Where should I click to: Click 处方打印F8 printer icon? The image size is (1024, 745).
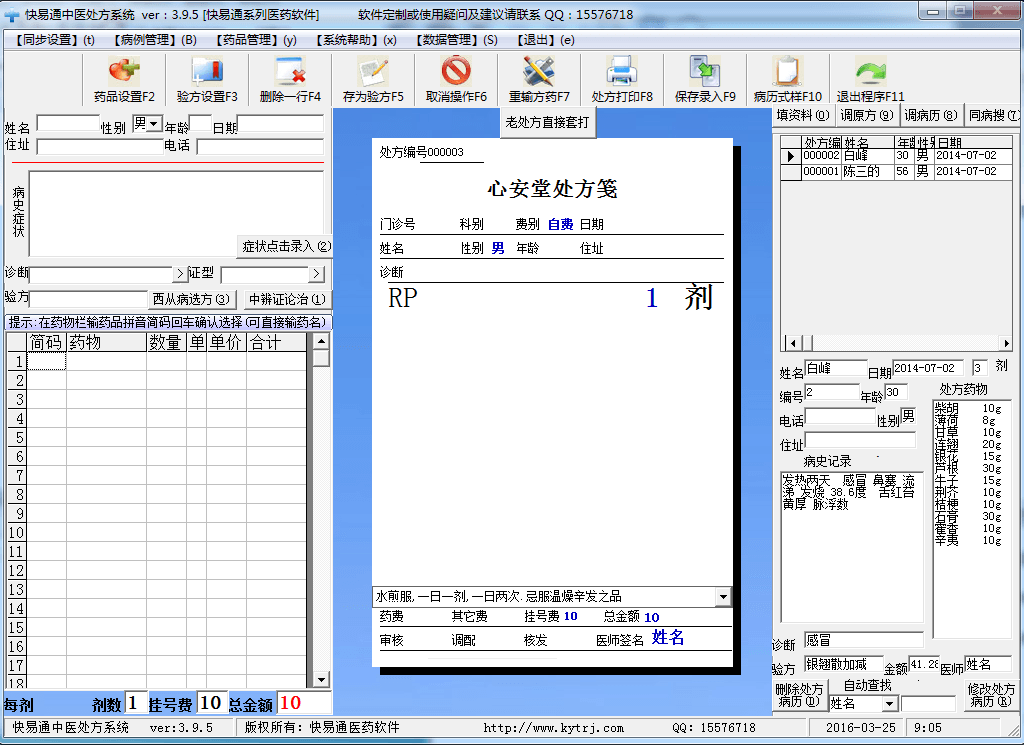[622, 79]
